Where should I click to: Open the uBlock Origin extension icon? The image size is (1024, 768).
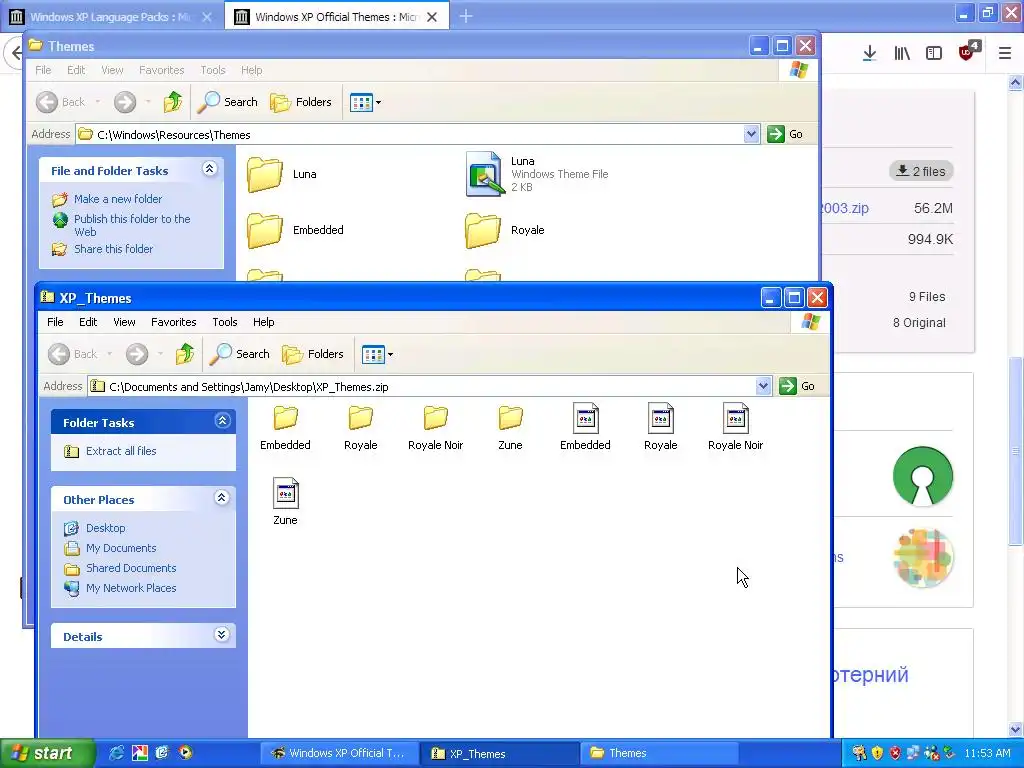967,52
